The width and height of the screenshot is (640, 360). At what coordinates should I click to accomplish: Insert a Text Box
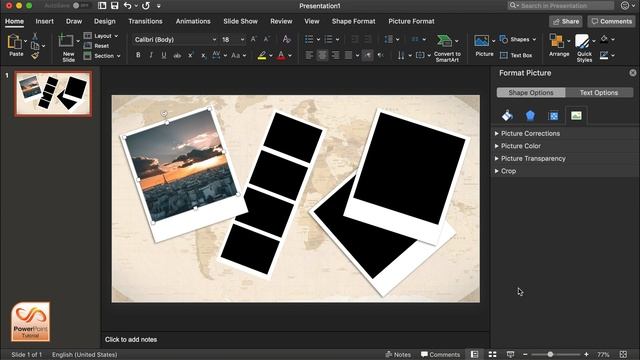tap(516, 55)
